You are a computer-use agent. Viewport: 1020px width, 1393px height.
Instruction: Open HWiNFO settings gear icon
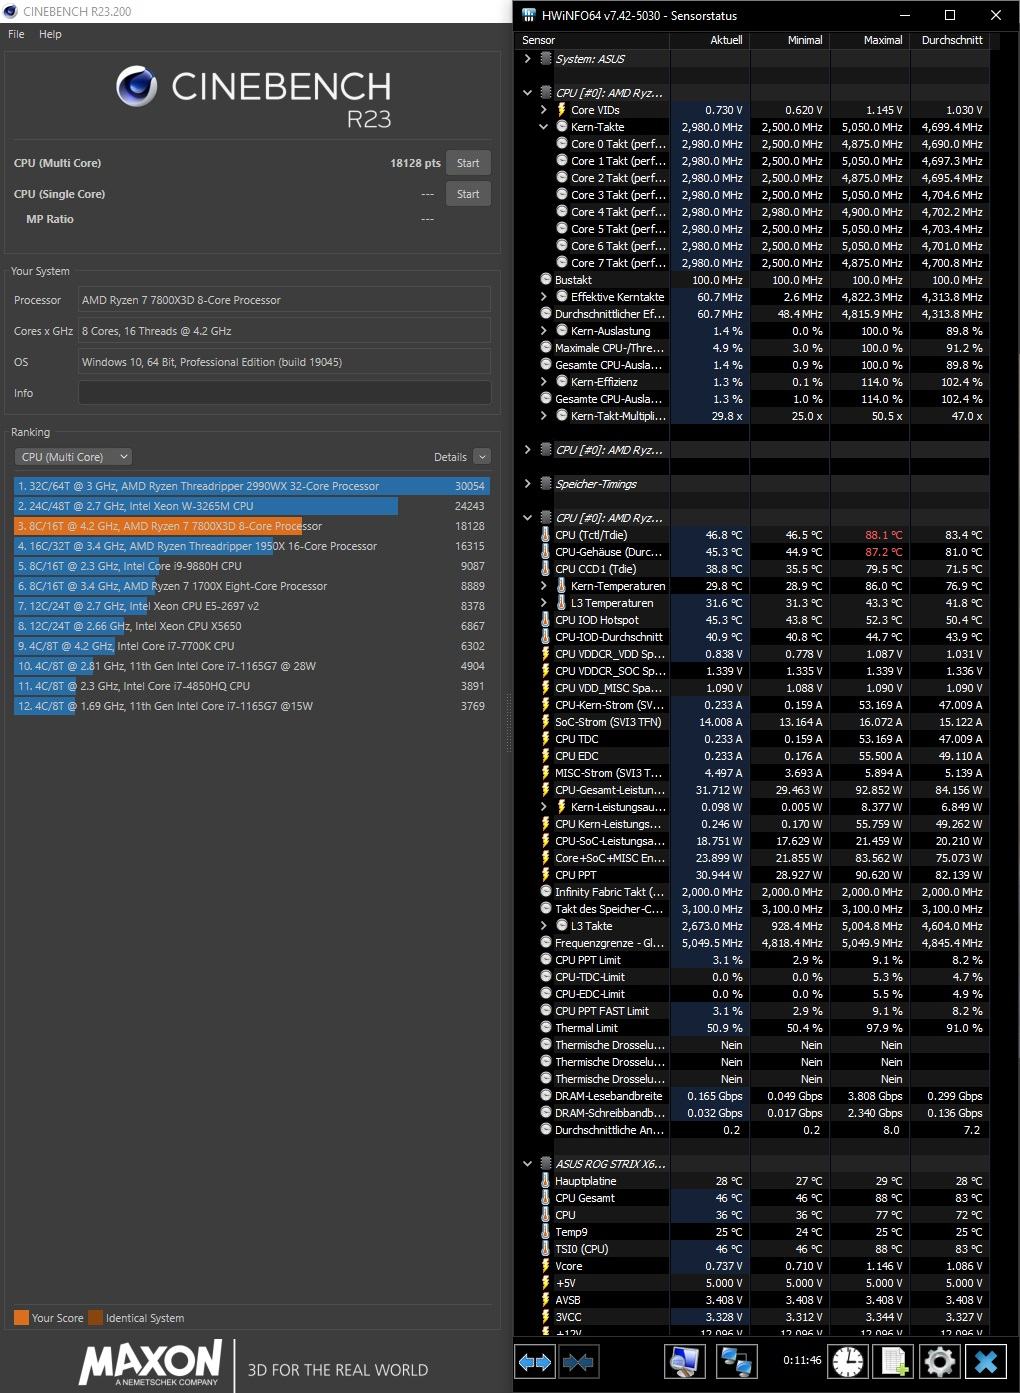939,1362
